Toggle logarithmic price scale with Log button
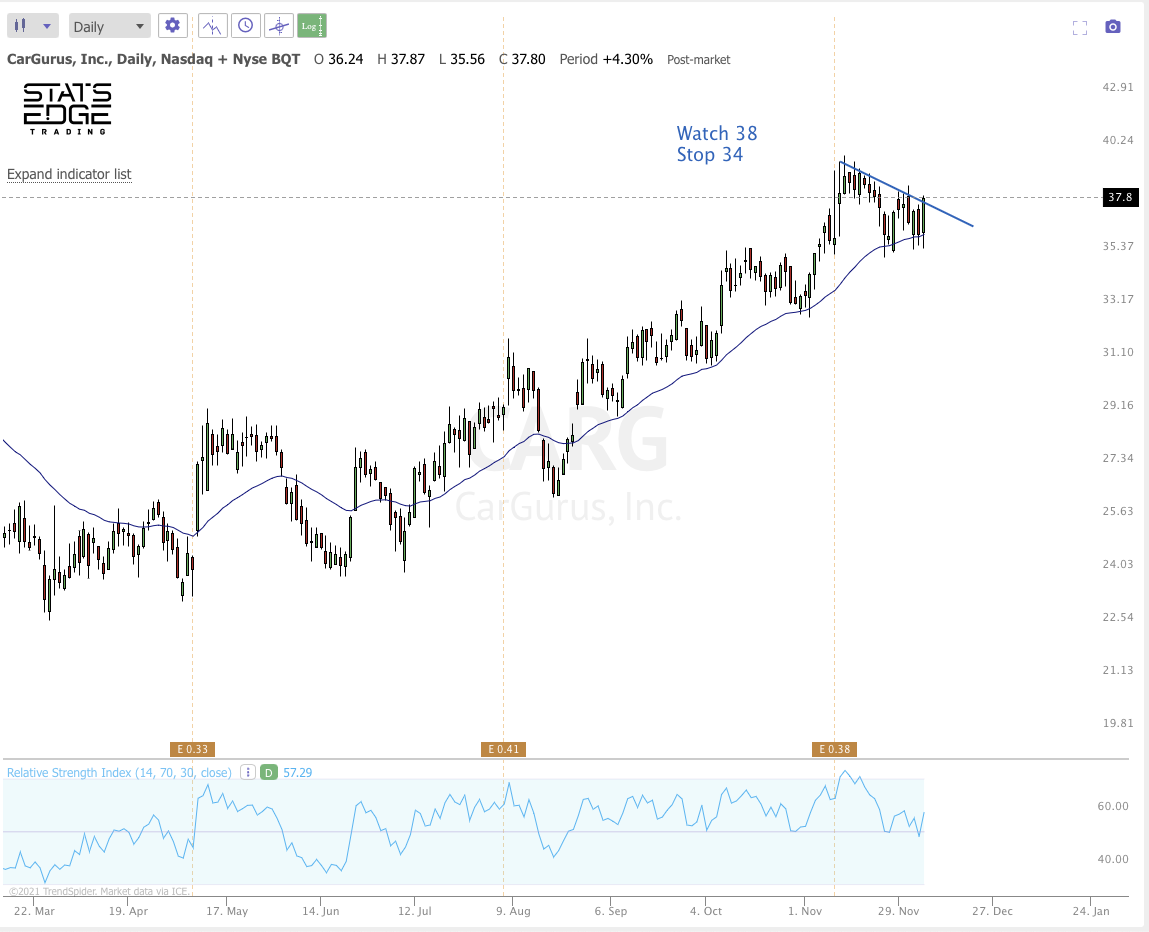The width and height of the screenshot is (1149, 932). [x=312, y=25]
